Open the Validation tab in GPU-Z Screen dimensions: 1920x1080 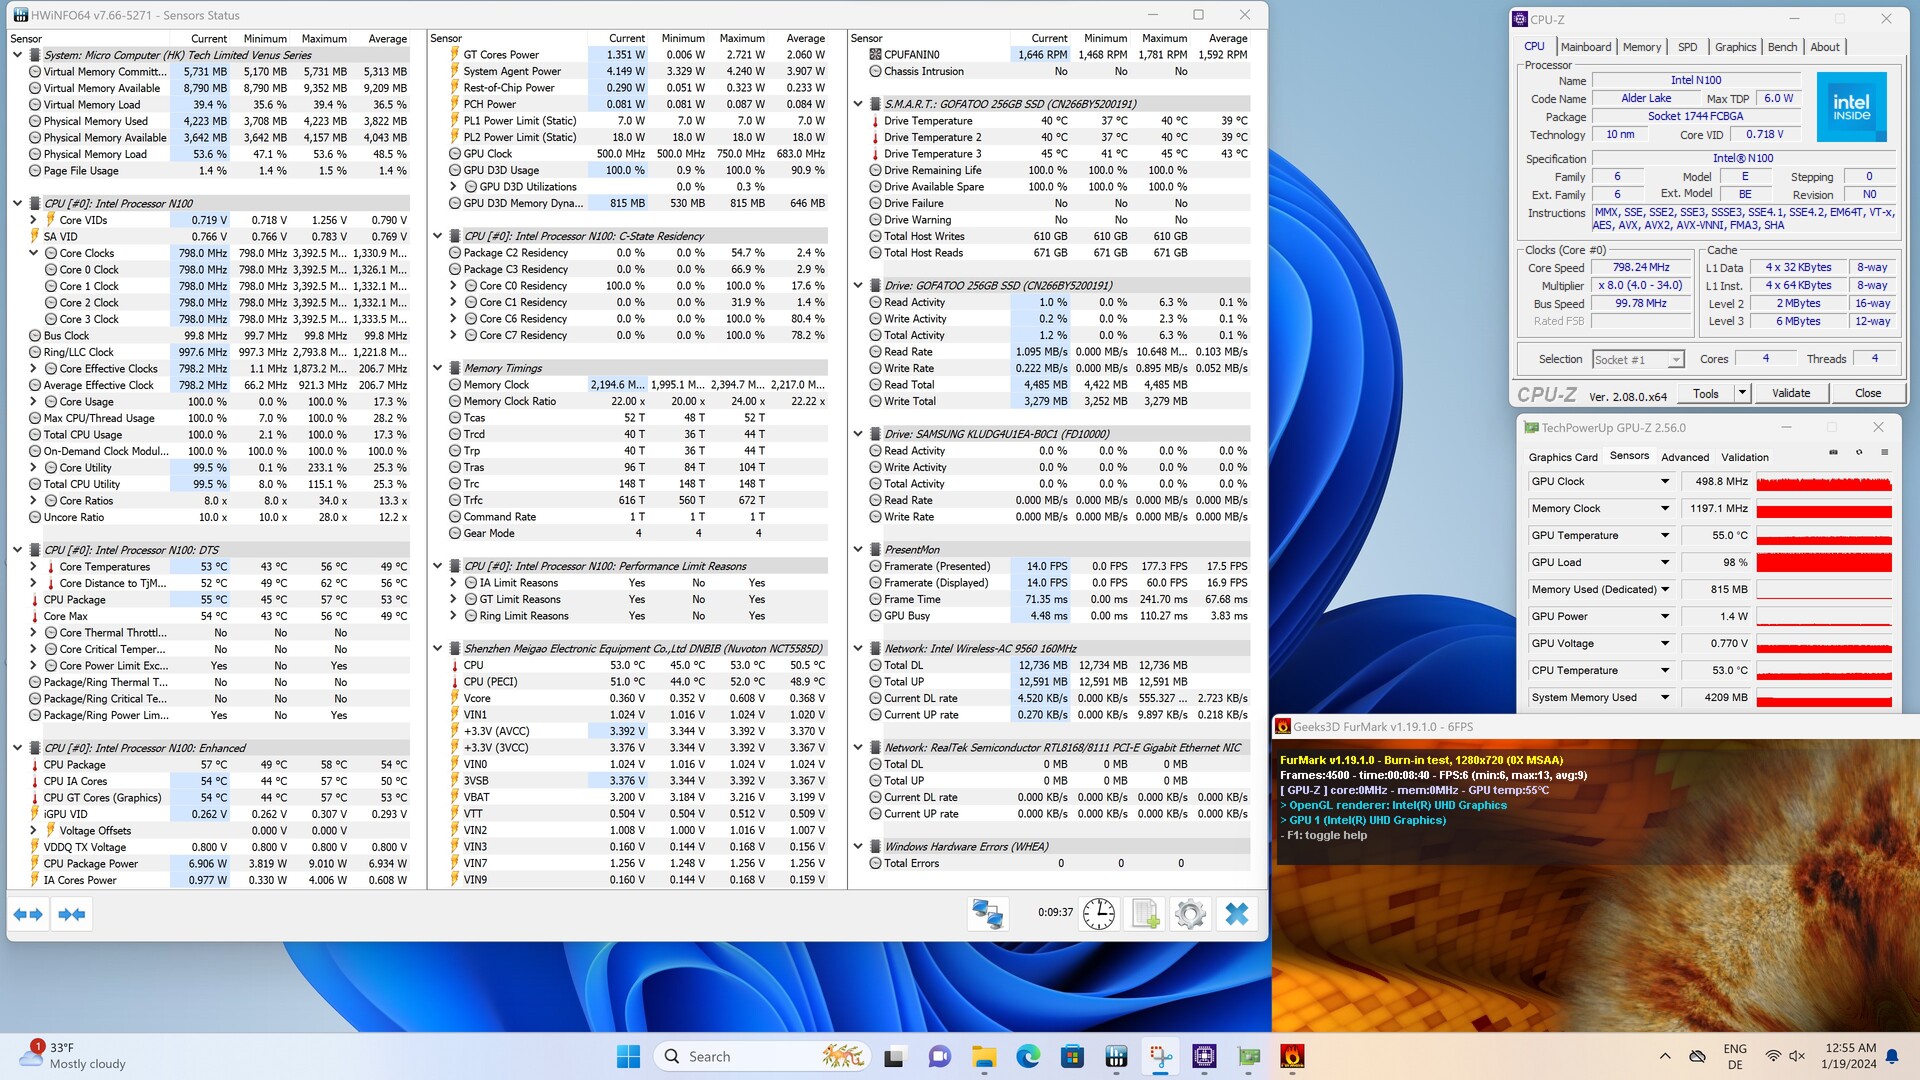coord(1744,457)
